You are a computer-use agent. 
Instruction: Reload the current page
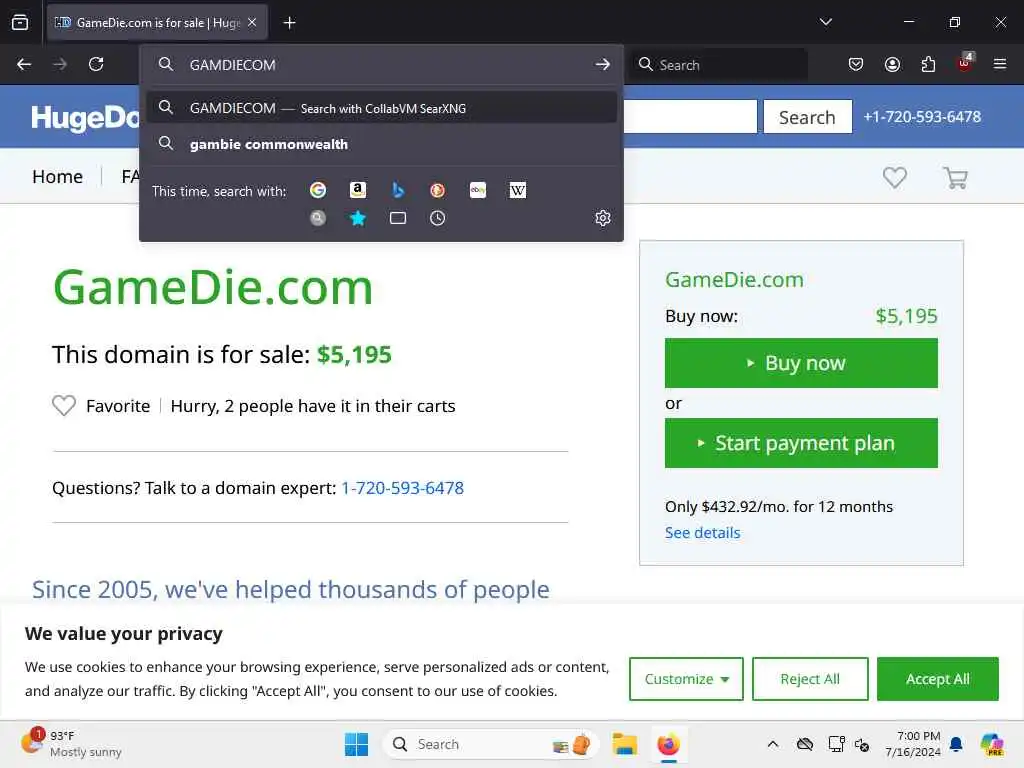(x=96, y=64)
